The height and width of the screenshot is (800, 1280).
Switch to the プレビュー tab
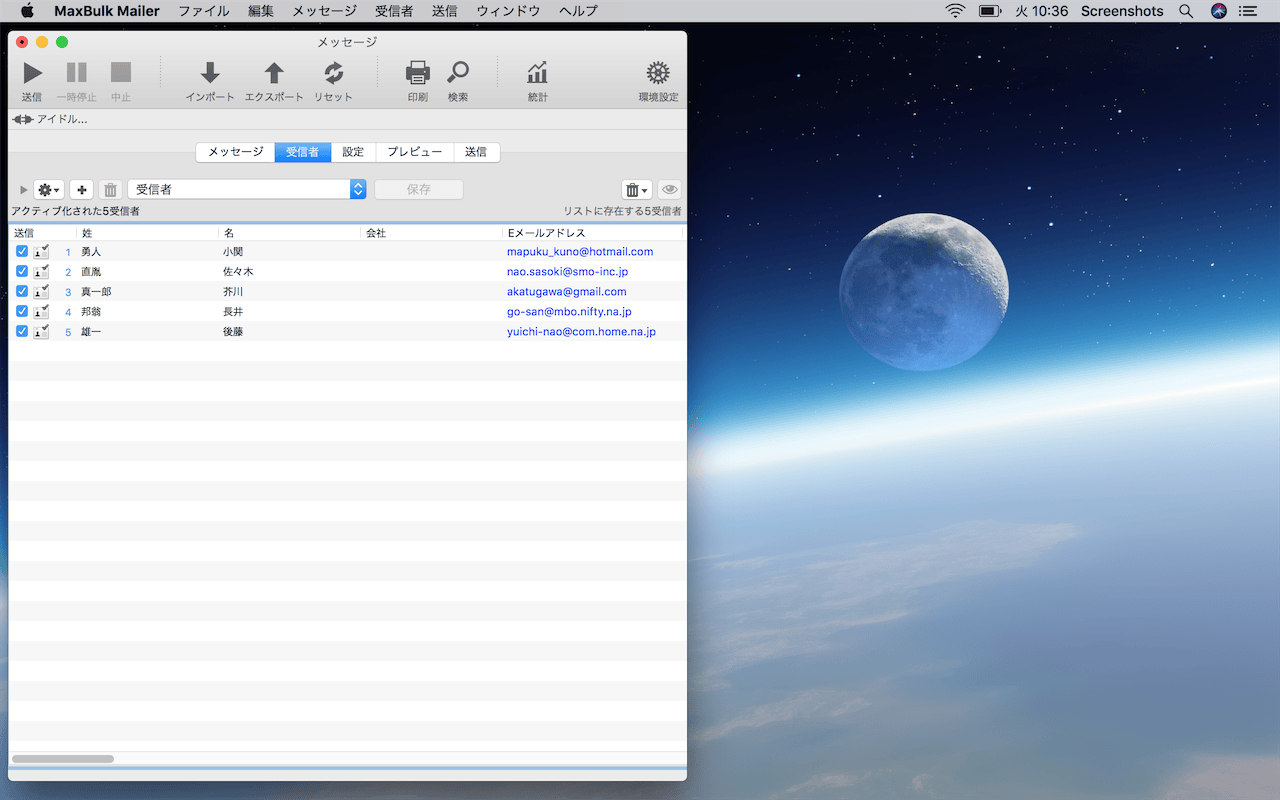(414, 152)
